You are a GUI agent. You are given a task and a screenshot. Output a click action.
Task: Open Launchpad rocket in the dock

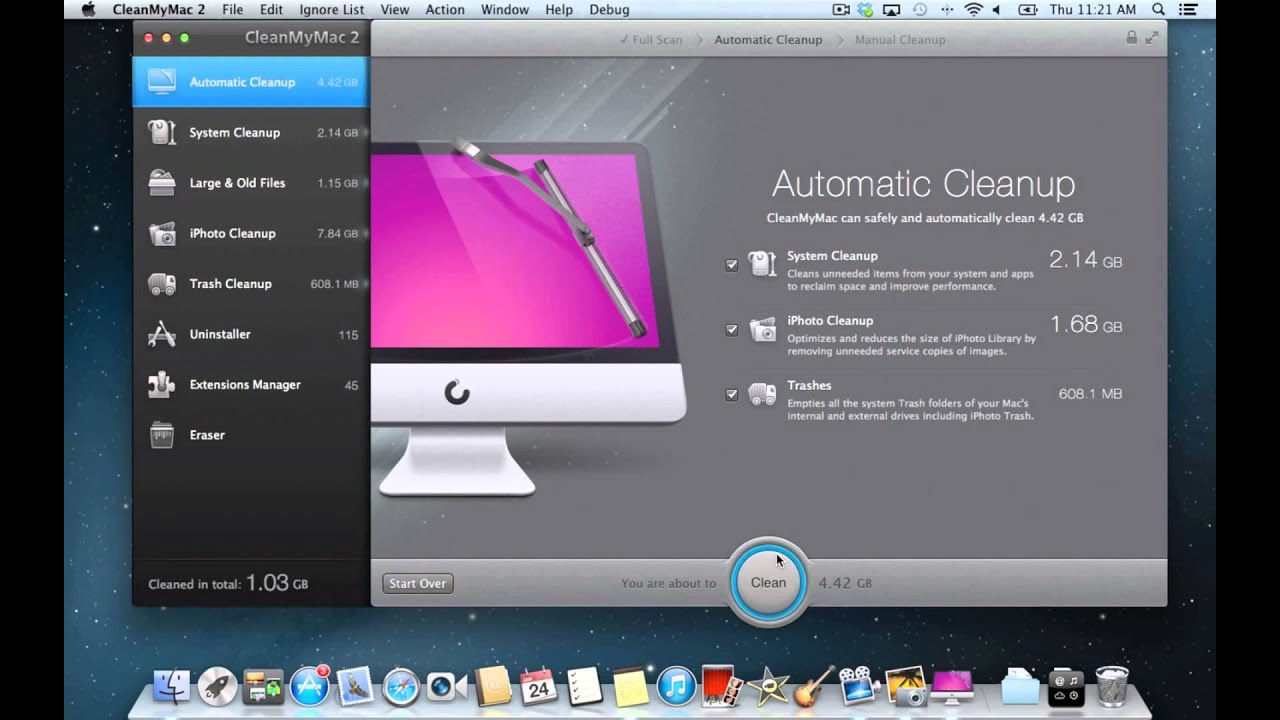click(217, 686)
